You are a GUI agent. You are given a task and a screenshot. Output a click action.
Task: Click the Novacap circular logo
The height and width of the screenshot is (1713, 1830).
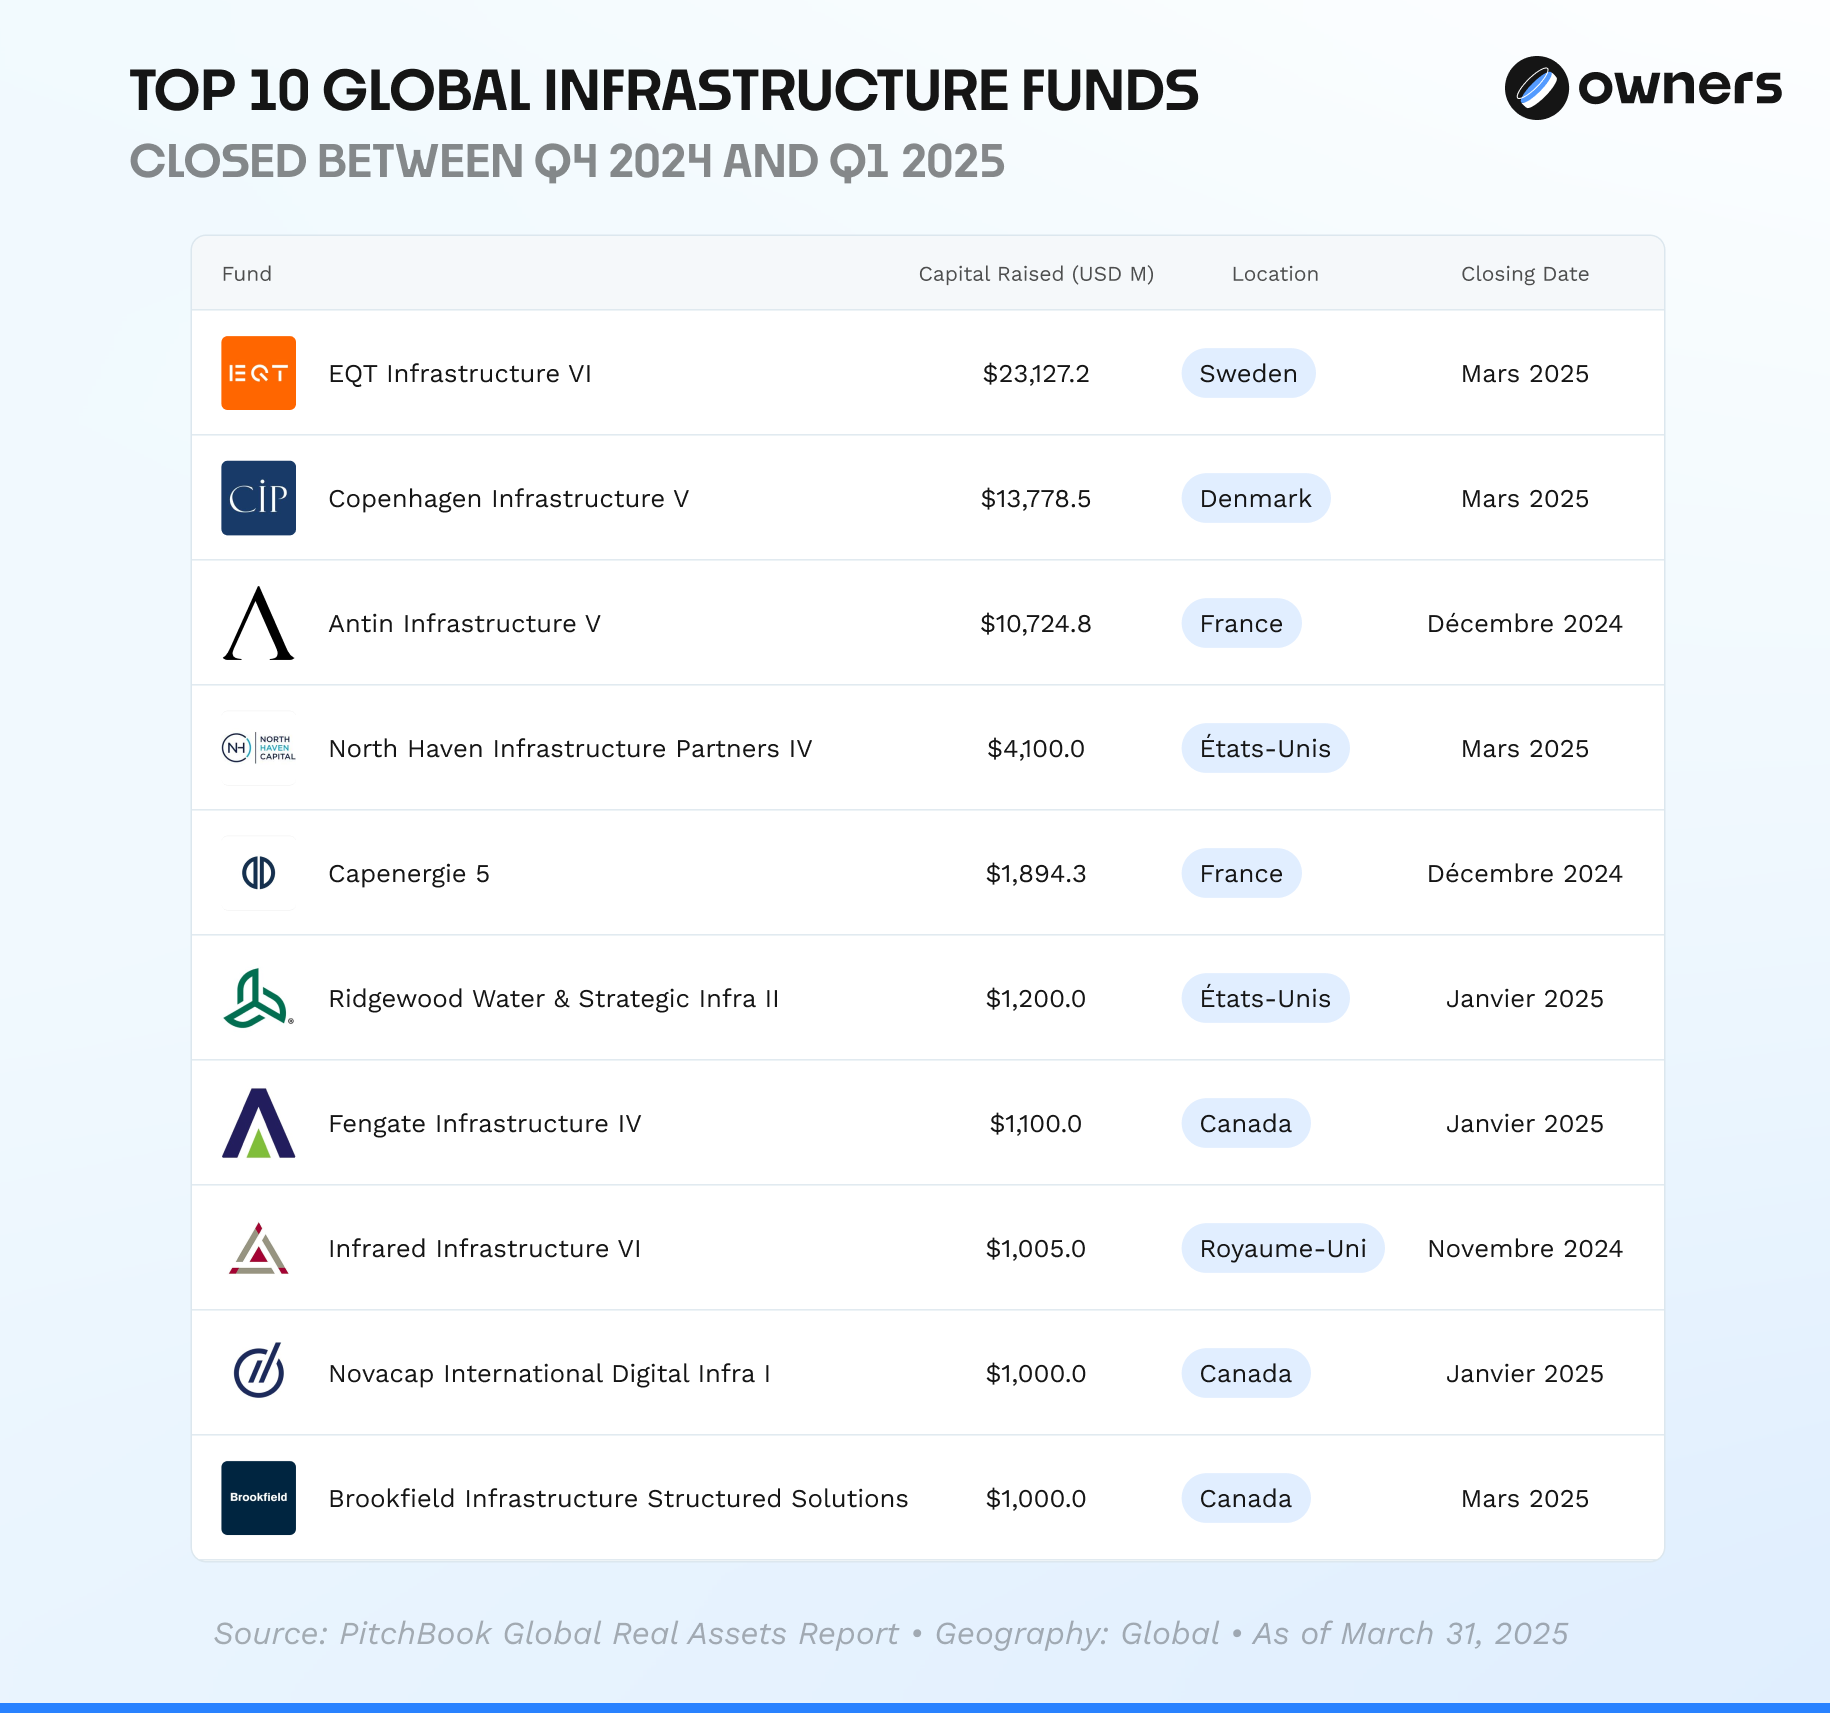258,1371
